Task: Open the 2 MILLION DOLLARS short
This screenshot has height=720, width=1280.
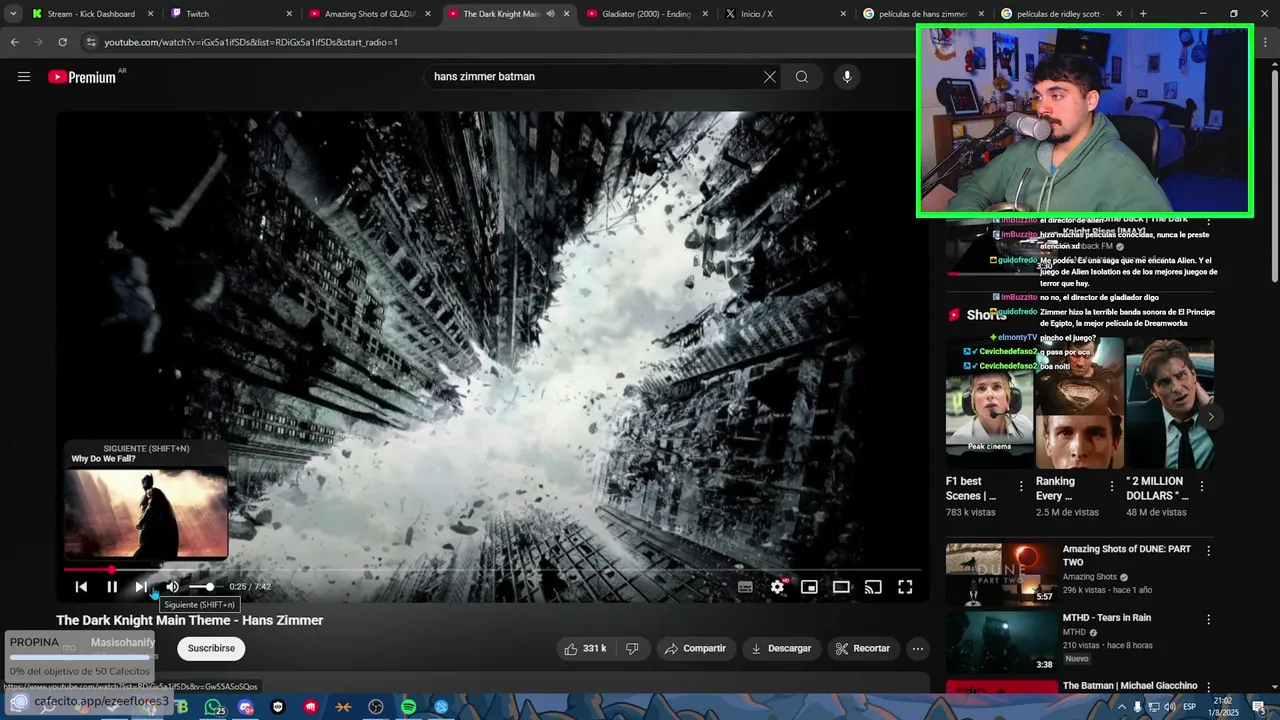Action: click(x=1170, y=403)
